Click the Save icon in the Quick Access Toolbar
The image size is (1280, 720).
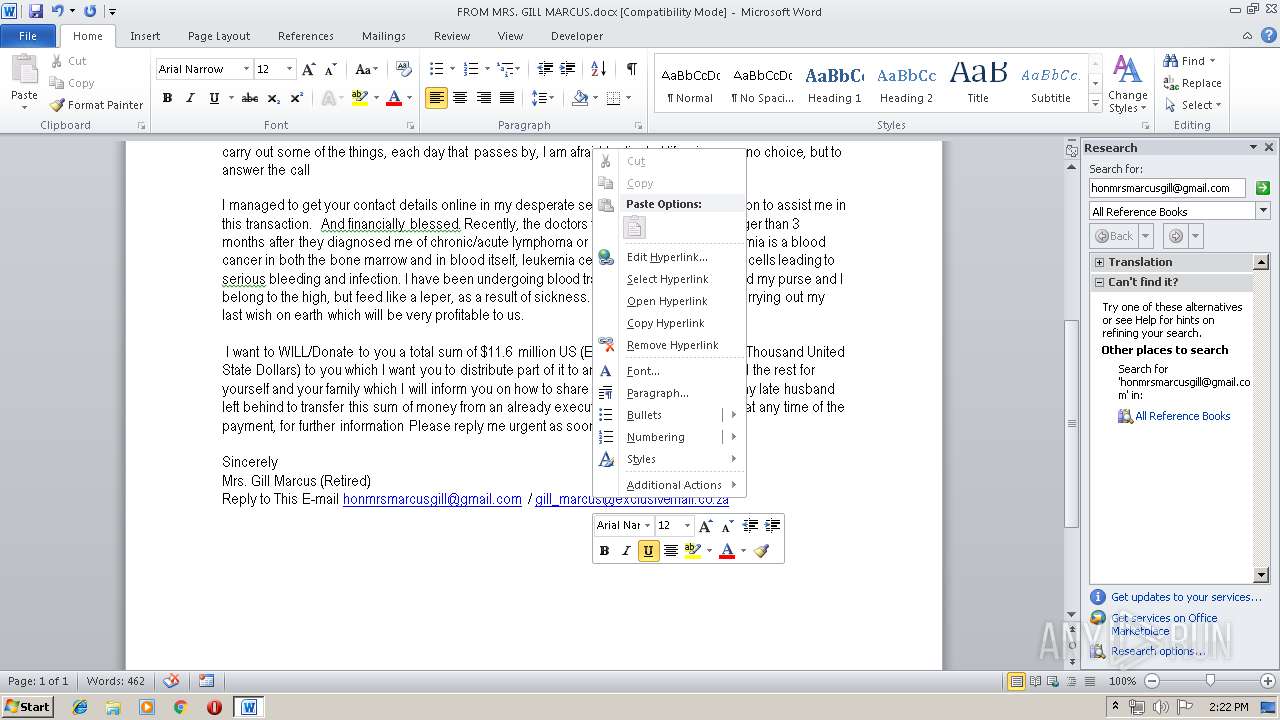[36, 11]
